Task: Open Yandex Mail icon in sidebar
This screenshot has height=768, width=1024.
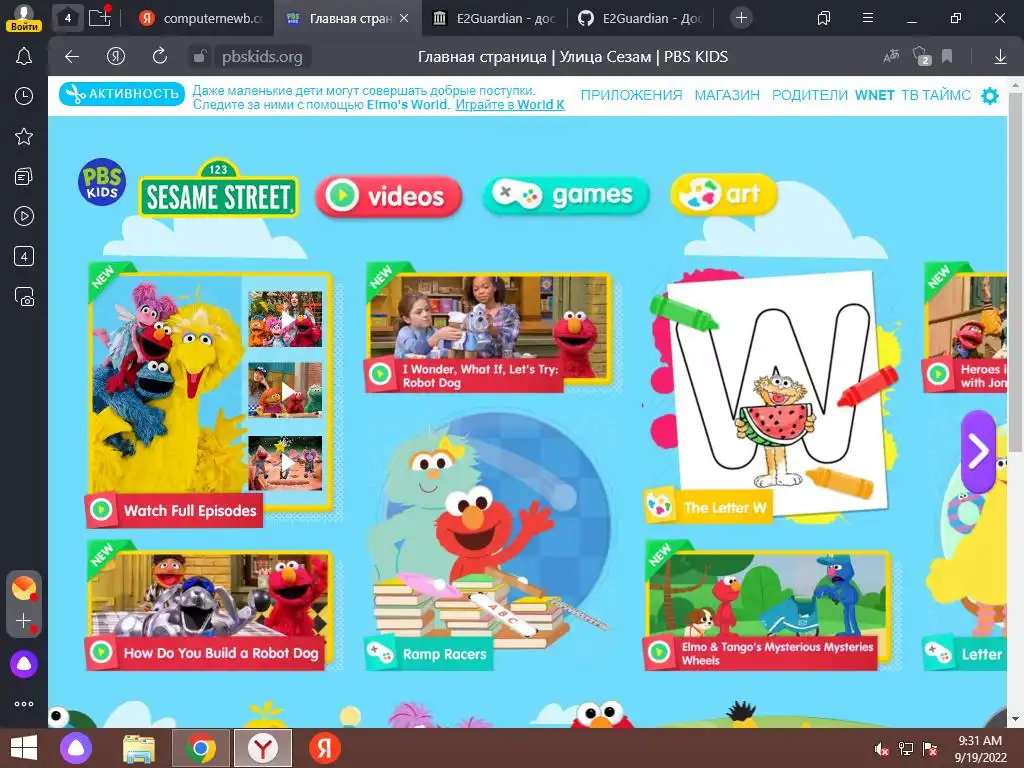Action: (x=24, y=588)
